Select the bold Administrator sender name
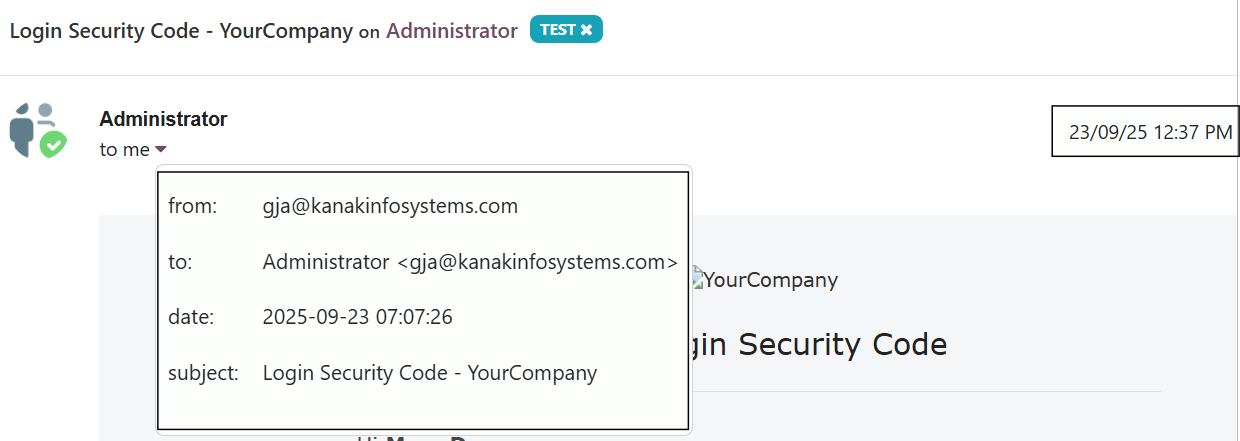The image size is (1240, 441). [163, 119]
